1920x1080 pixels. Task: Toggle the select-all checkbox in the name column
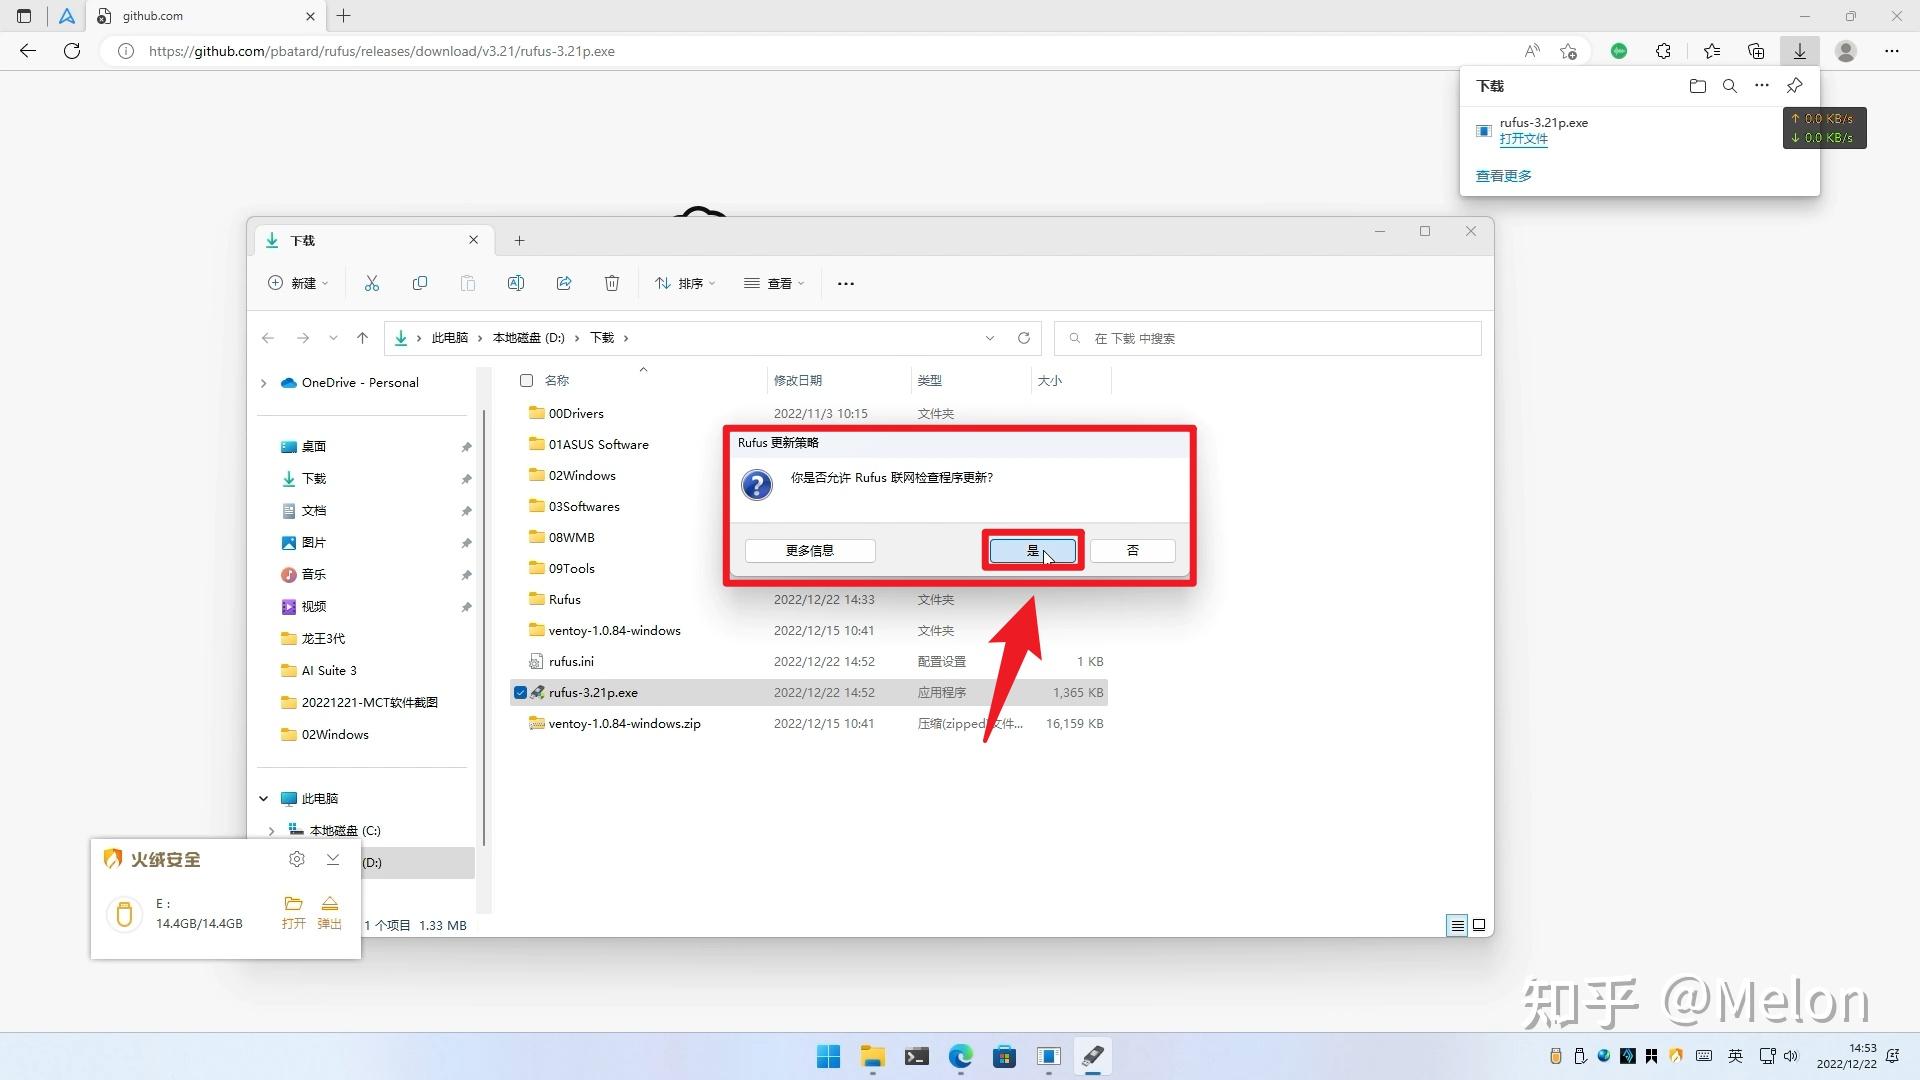[526, 380]
